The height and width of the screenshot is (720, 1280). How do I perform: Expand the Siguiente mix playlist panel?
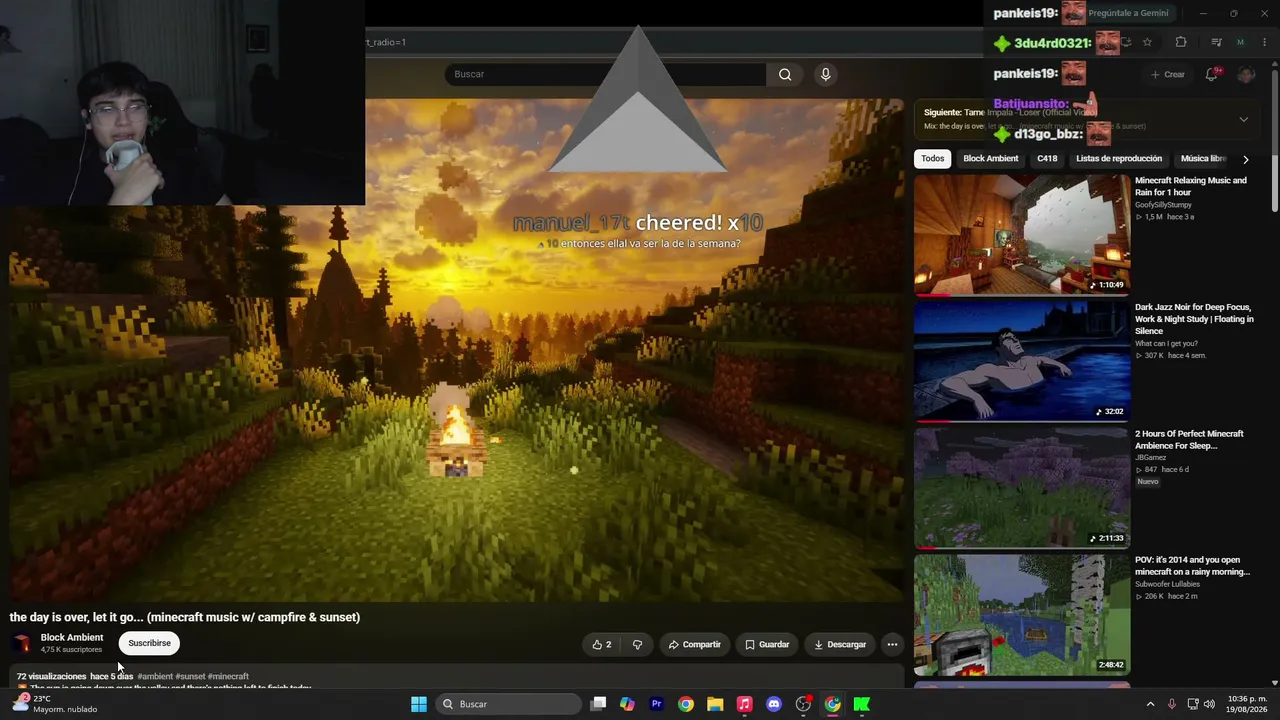pyautogui.click(x=1243, y=119)
